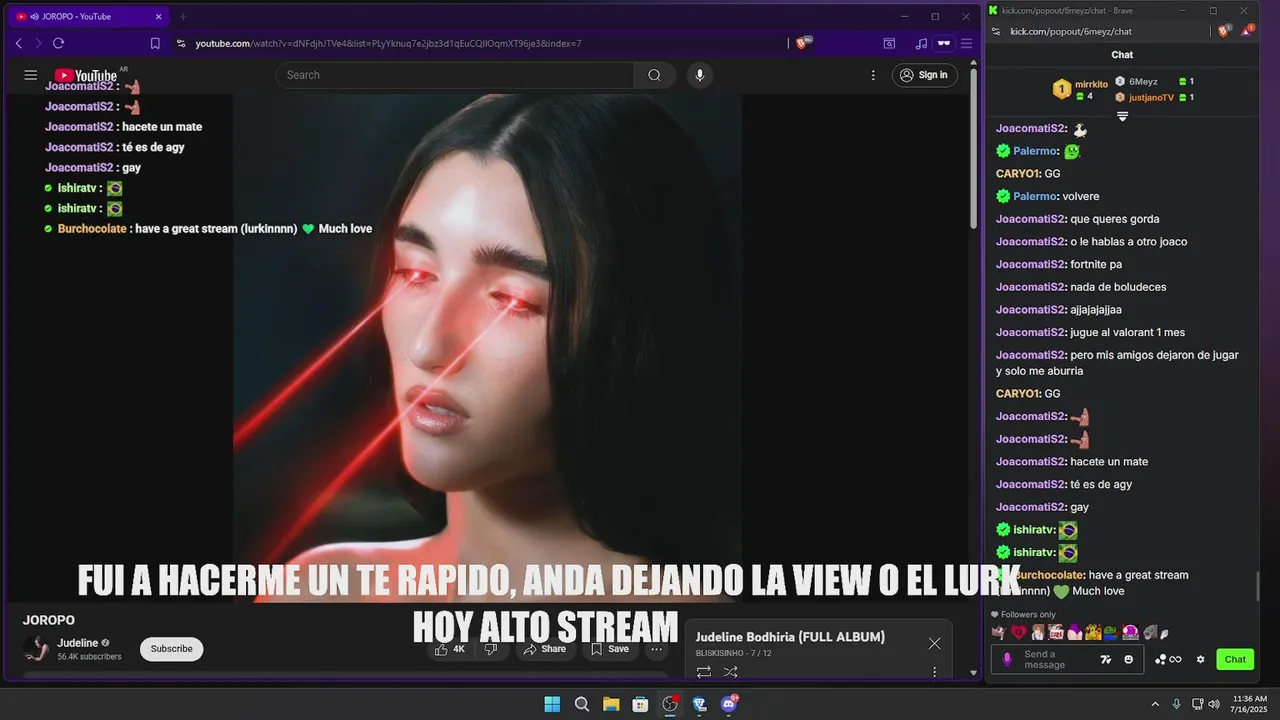Click the scroll-down arrow of YouTube page
The width and height of the screenshot is (1280, 720).
click(974, 673)
